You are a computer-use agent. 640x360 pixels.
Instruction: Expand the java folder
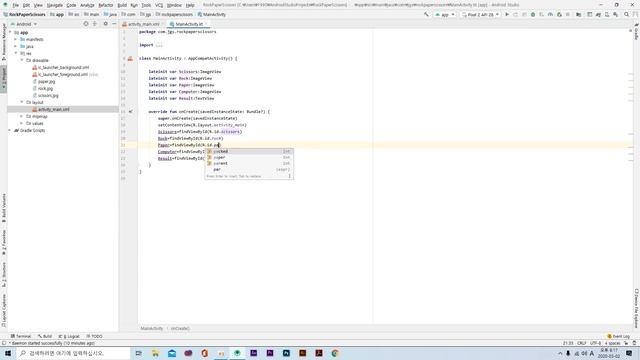point(16,47)
